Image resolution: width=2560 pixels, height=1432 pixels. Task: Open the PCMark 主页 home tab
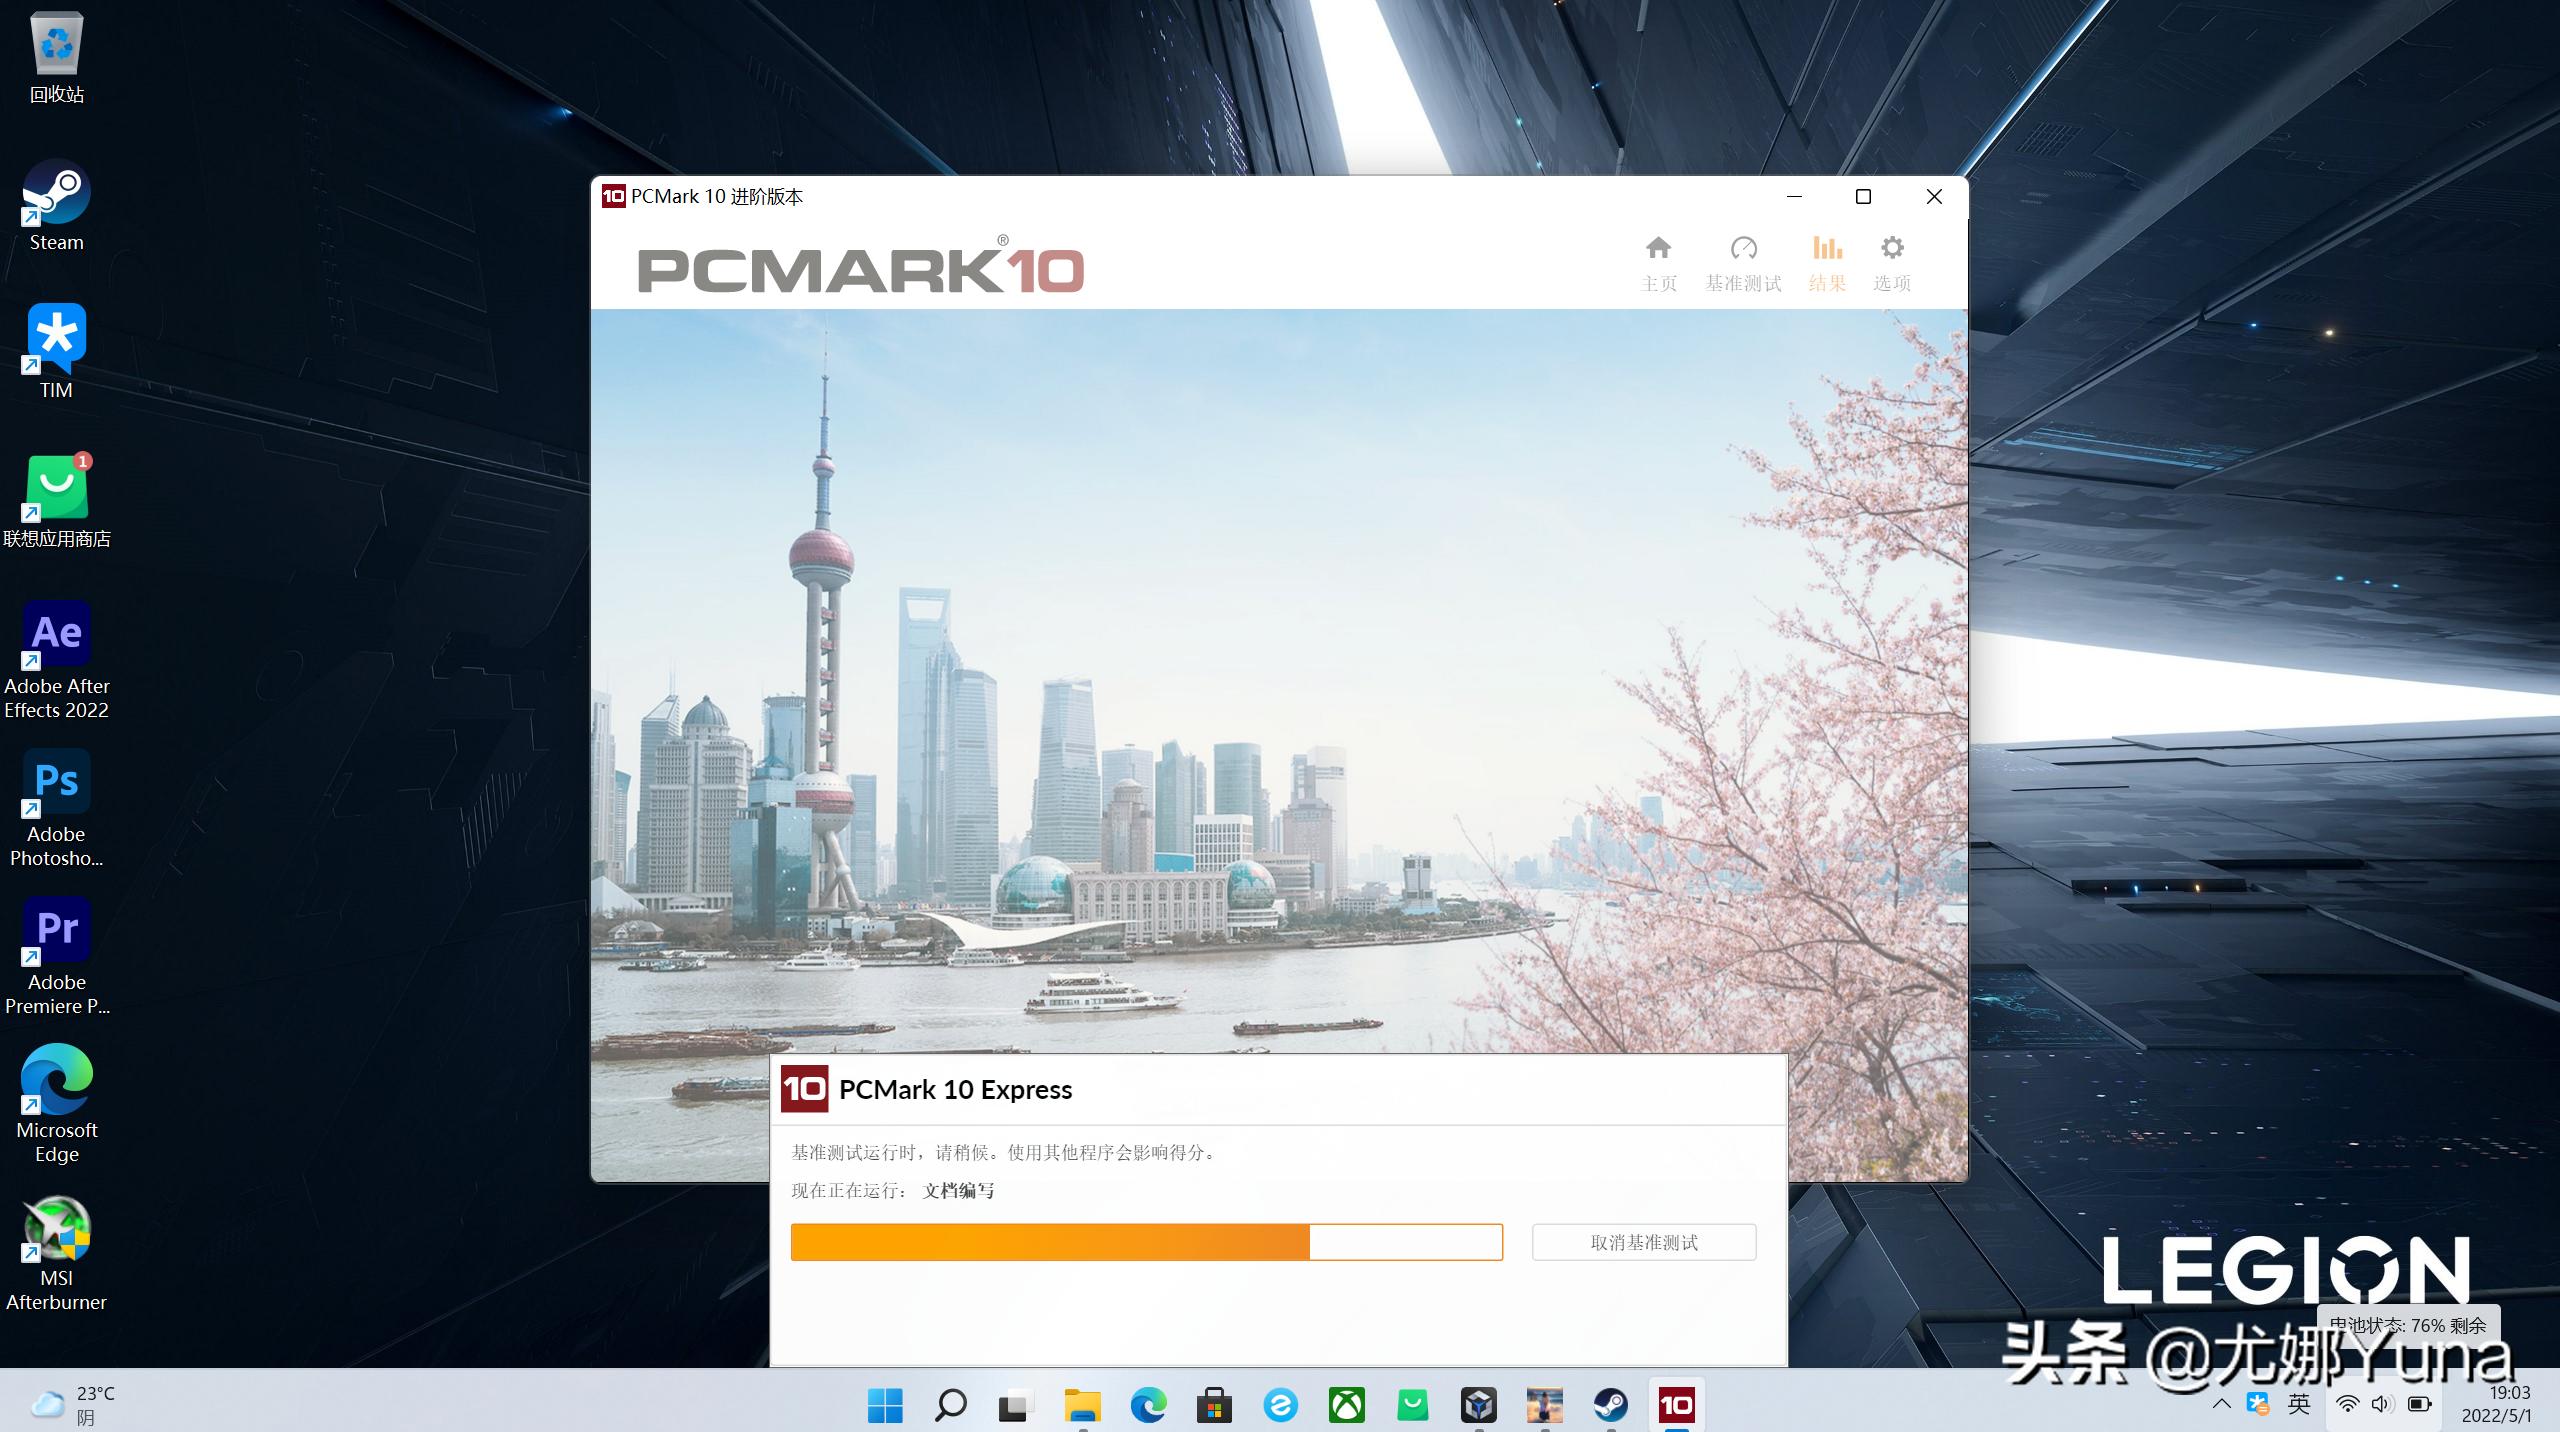[x=1658, y=262]
